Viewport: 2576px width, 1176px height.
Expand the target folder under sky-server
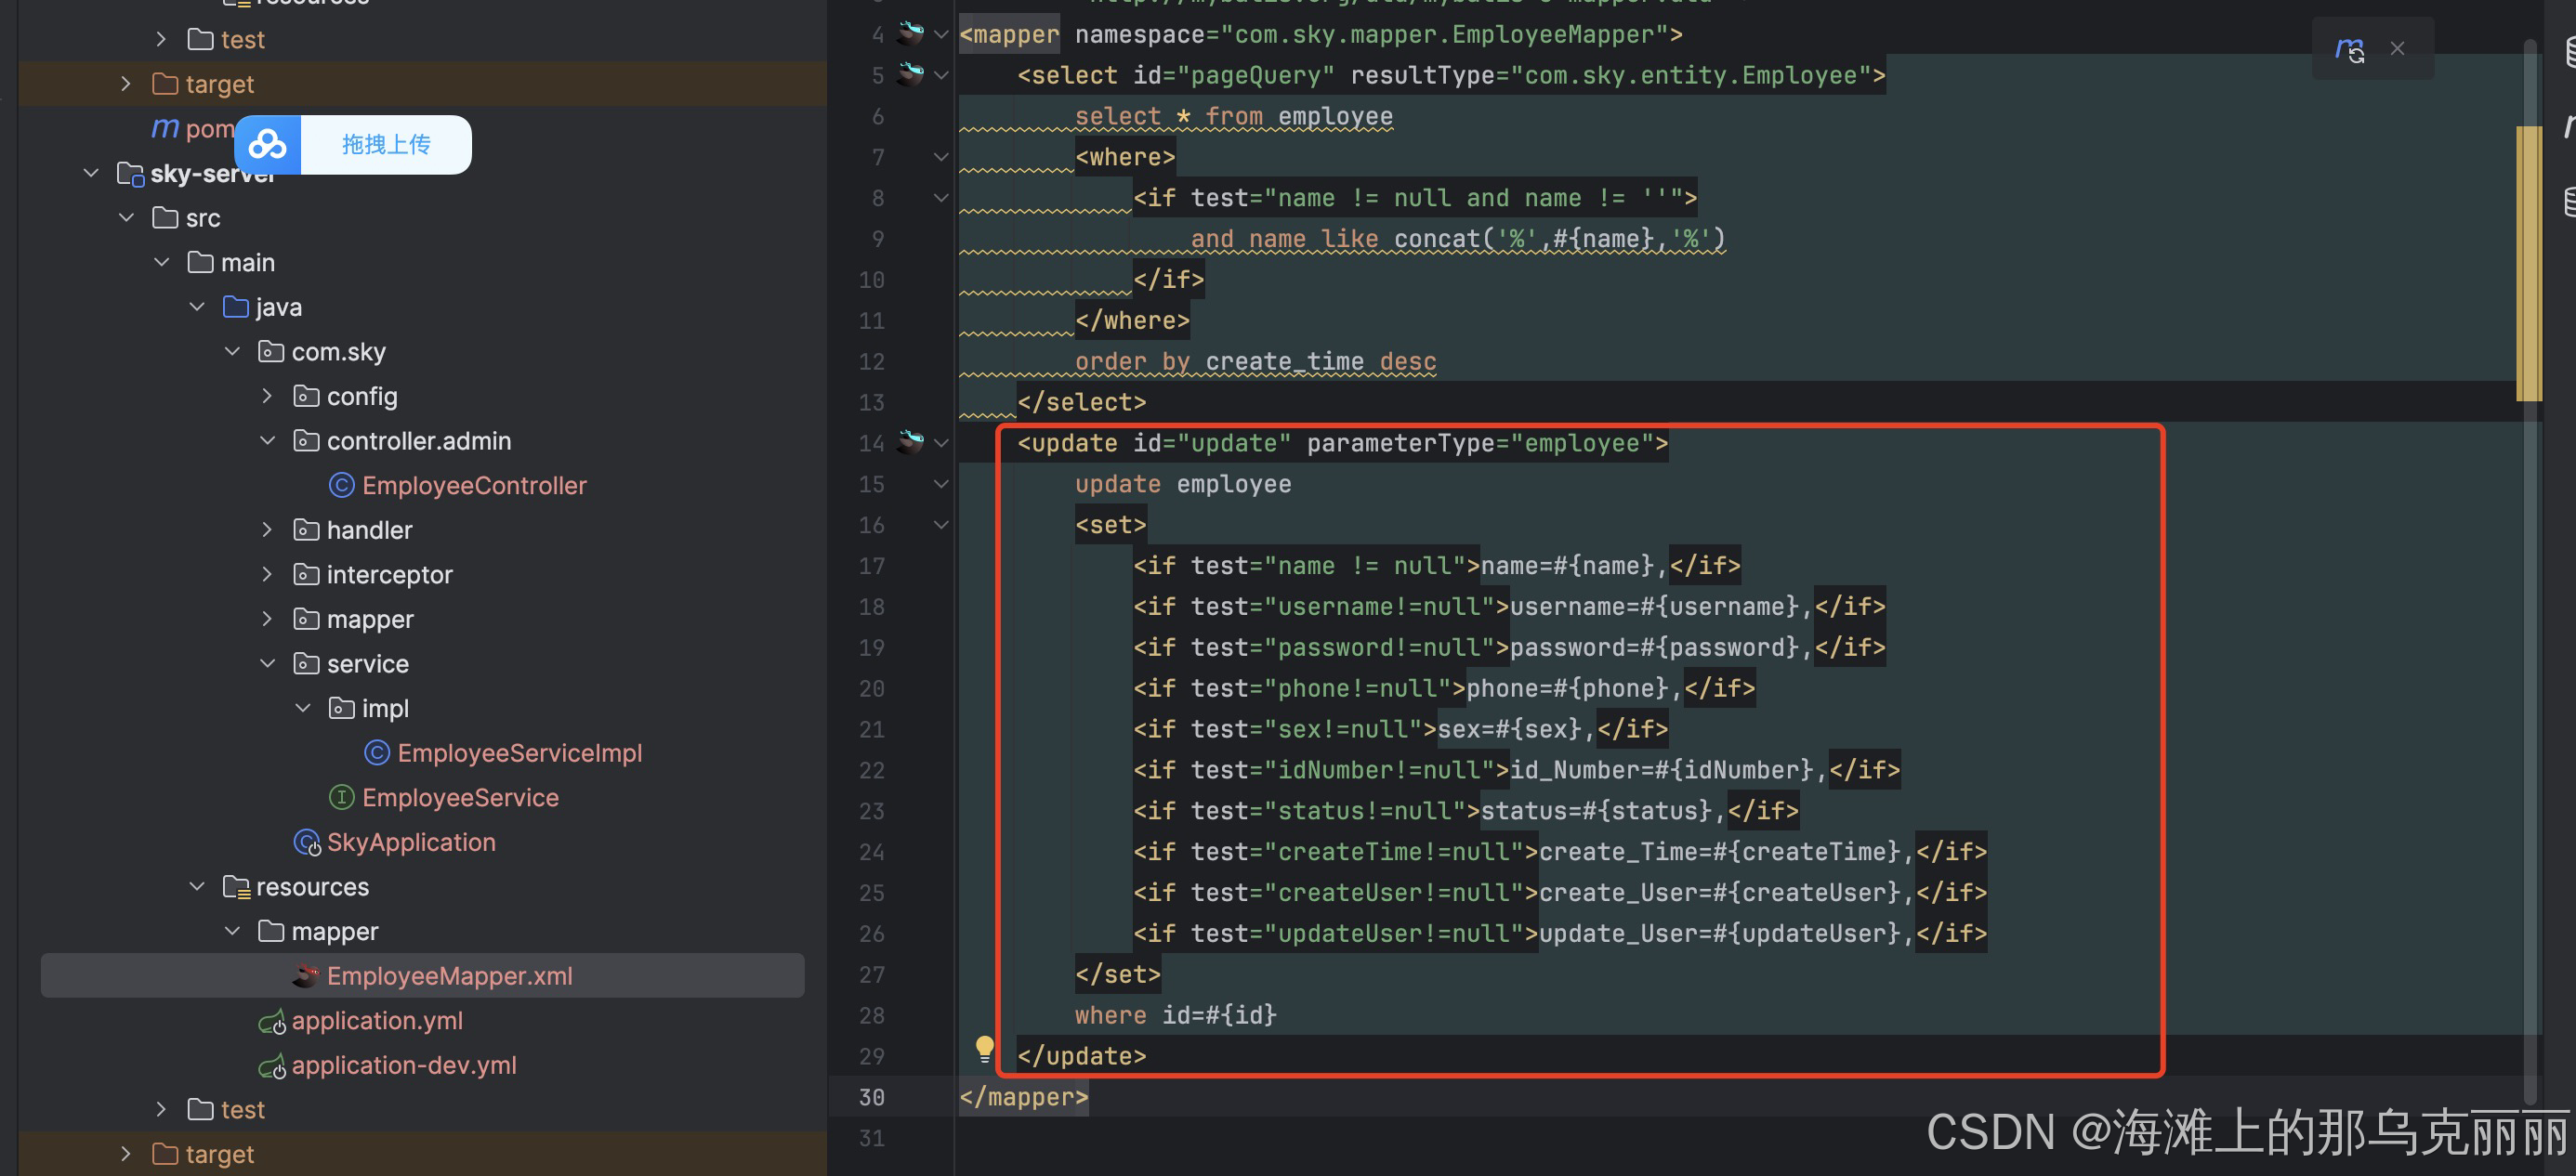click(125, 1154)
